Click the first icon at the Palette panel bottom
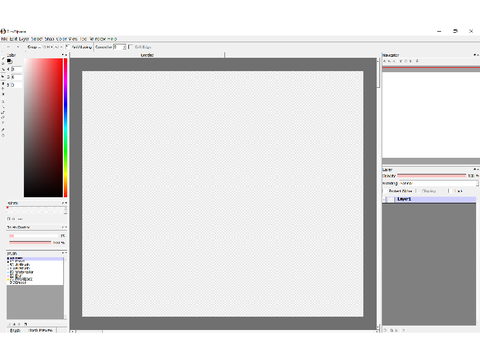The image size is (480, 360). [9, 219]
